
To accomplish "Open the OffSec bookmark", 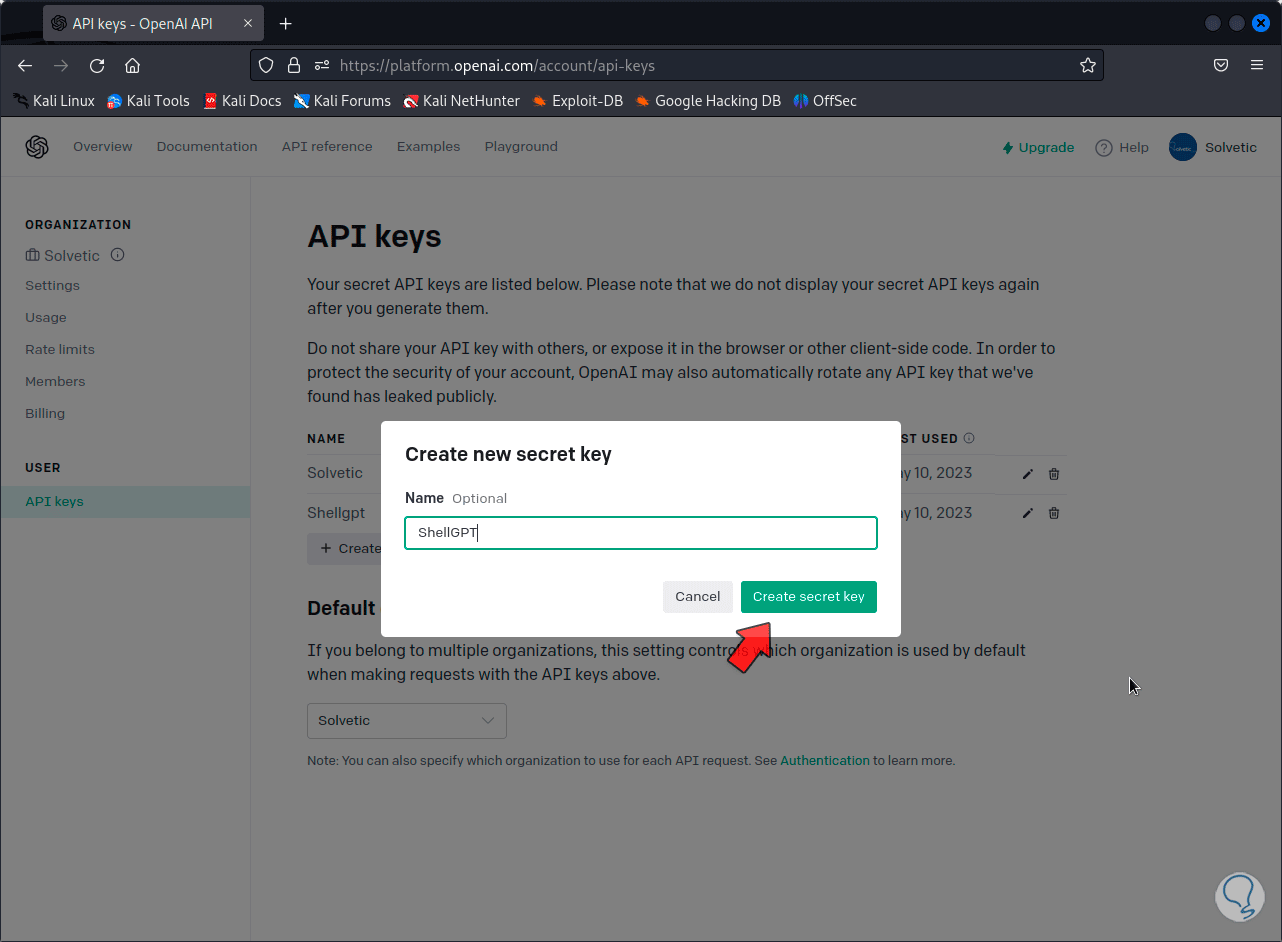I will [x=825, y=101].
